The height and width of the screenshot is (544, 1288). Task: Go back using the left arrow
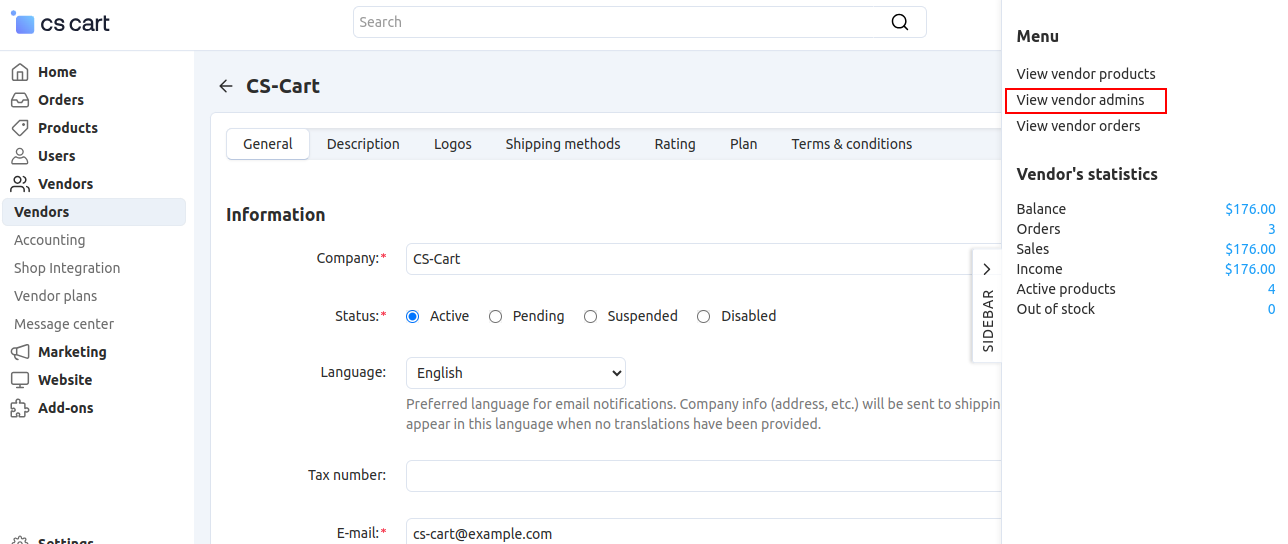[x=226, y=86]
